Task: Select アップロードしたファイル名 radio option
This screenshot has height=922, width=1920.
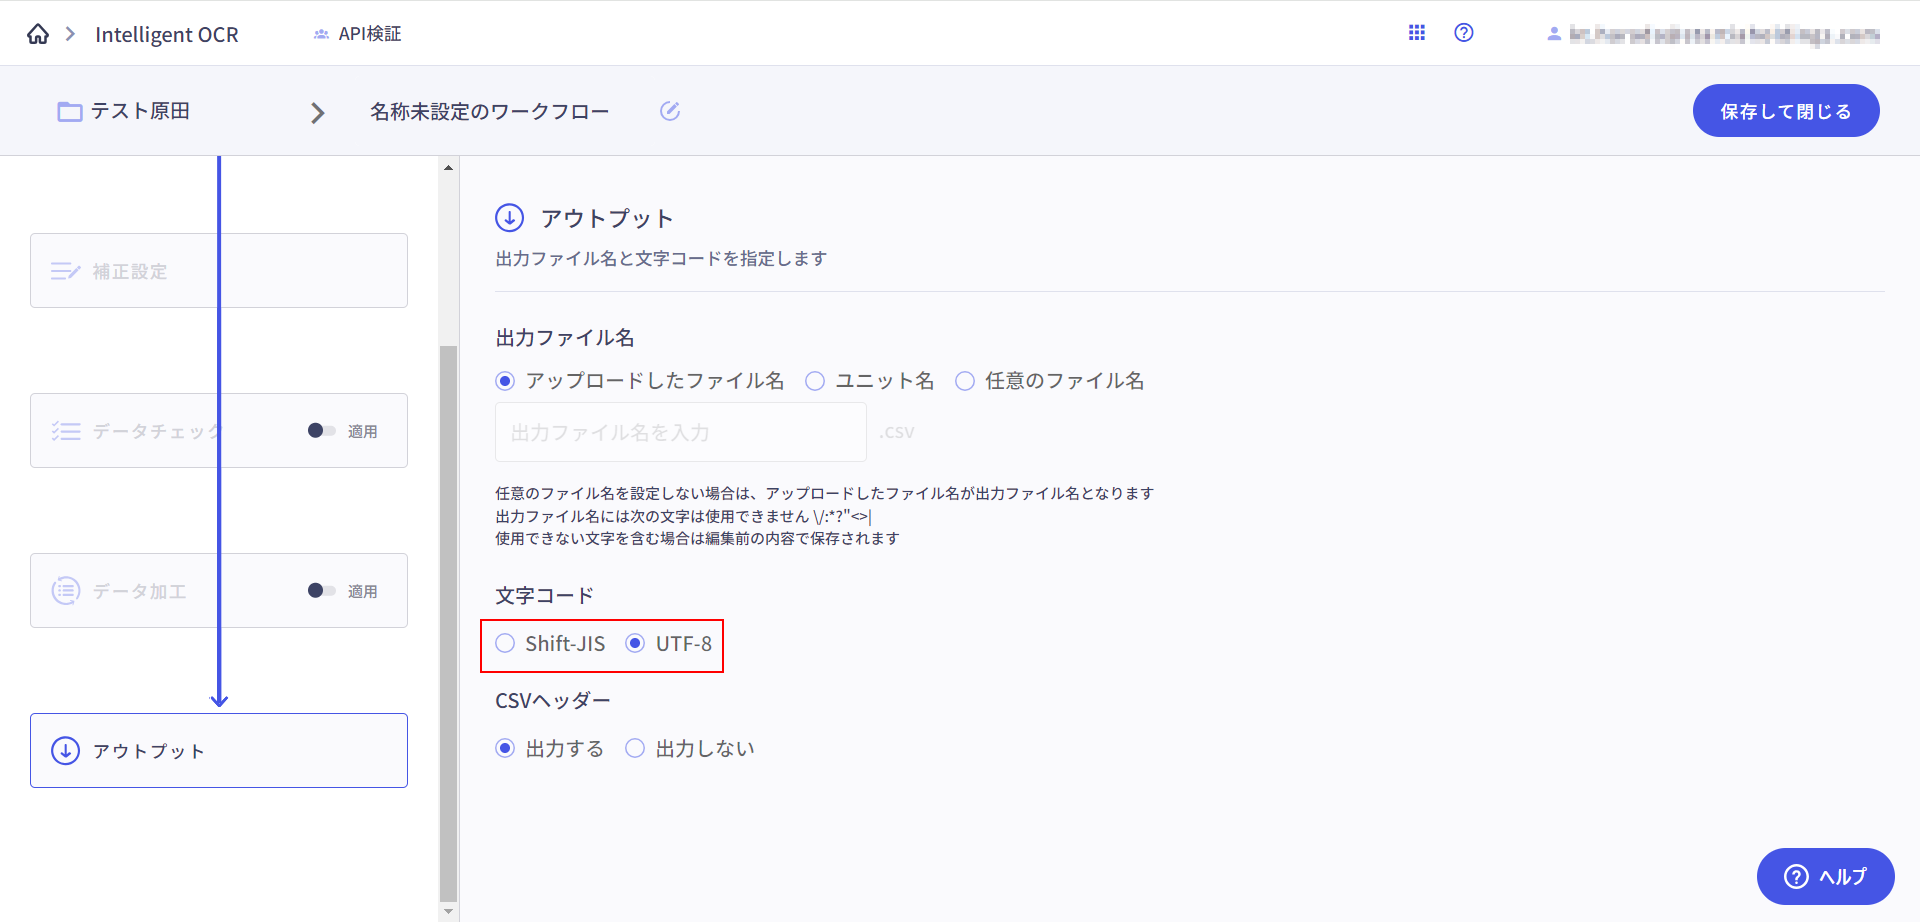Action: click(505, 381)
